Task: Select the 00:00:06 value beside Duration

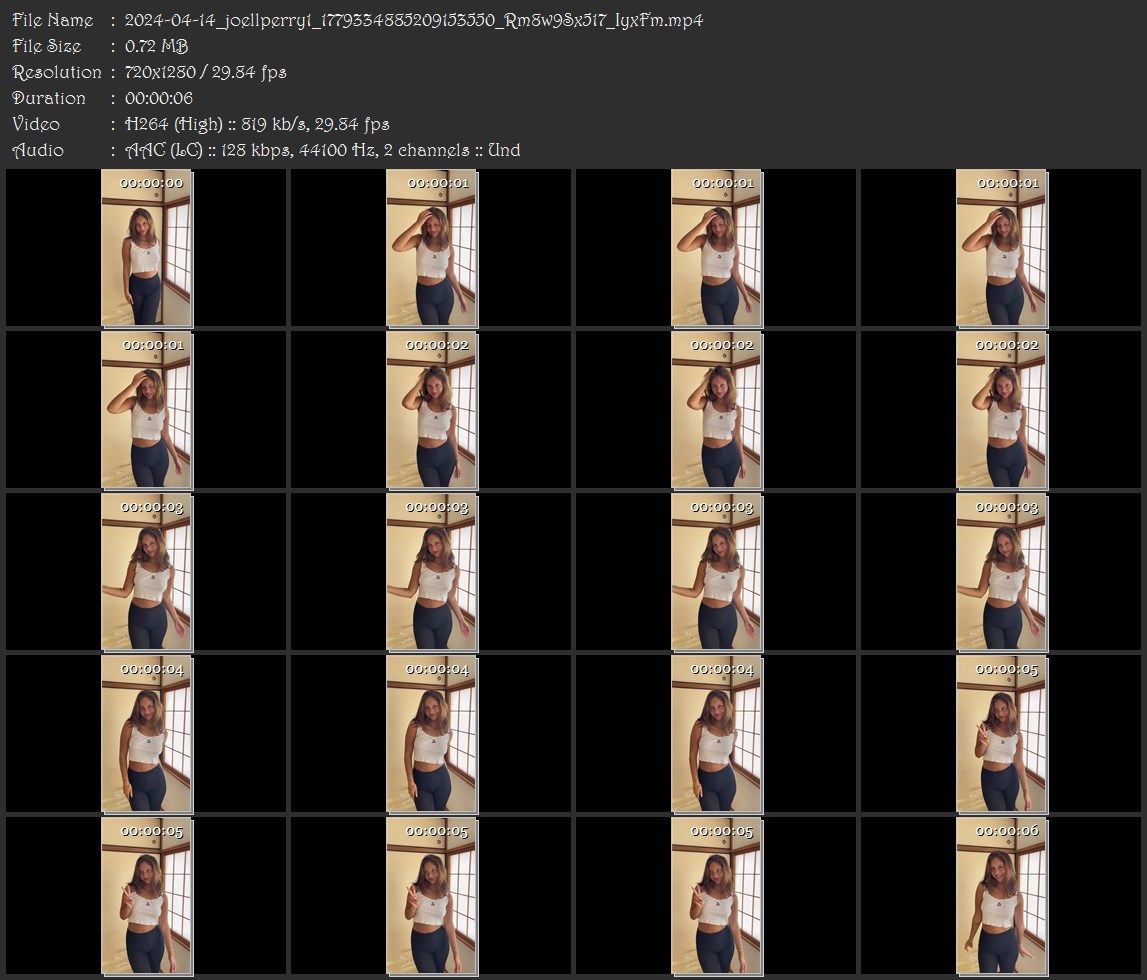Action: pos(159,98)
